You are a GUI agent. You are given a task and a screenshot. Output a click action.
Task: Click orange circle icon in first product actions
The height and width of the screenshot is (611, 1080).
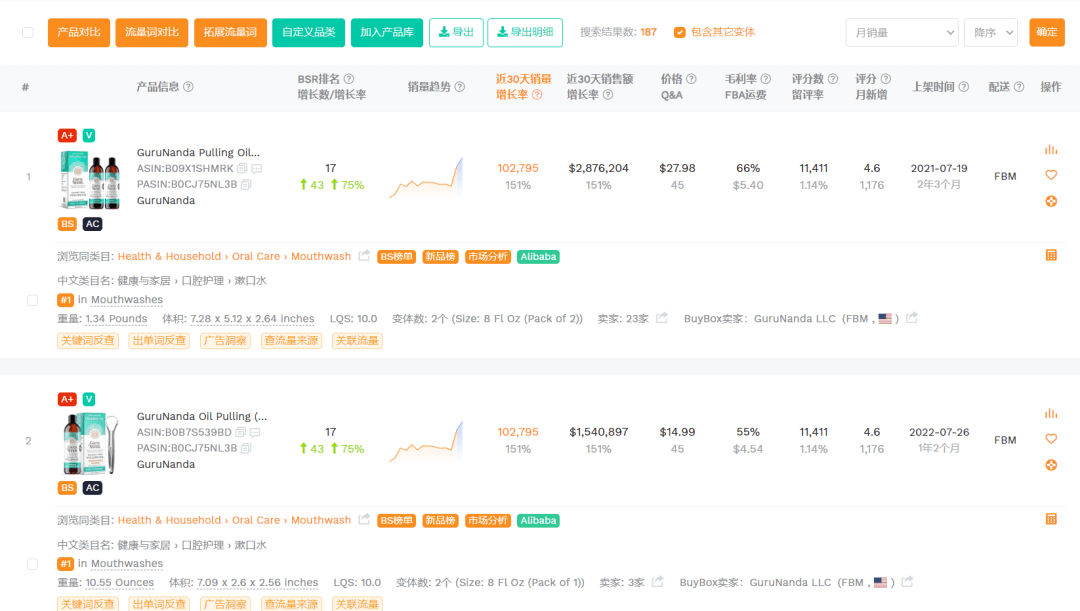(x=1050, y=201)
